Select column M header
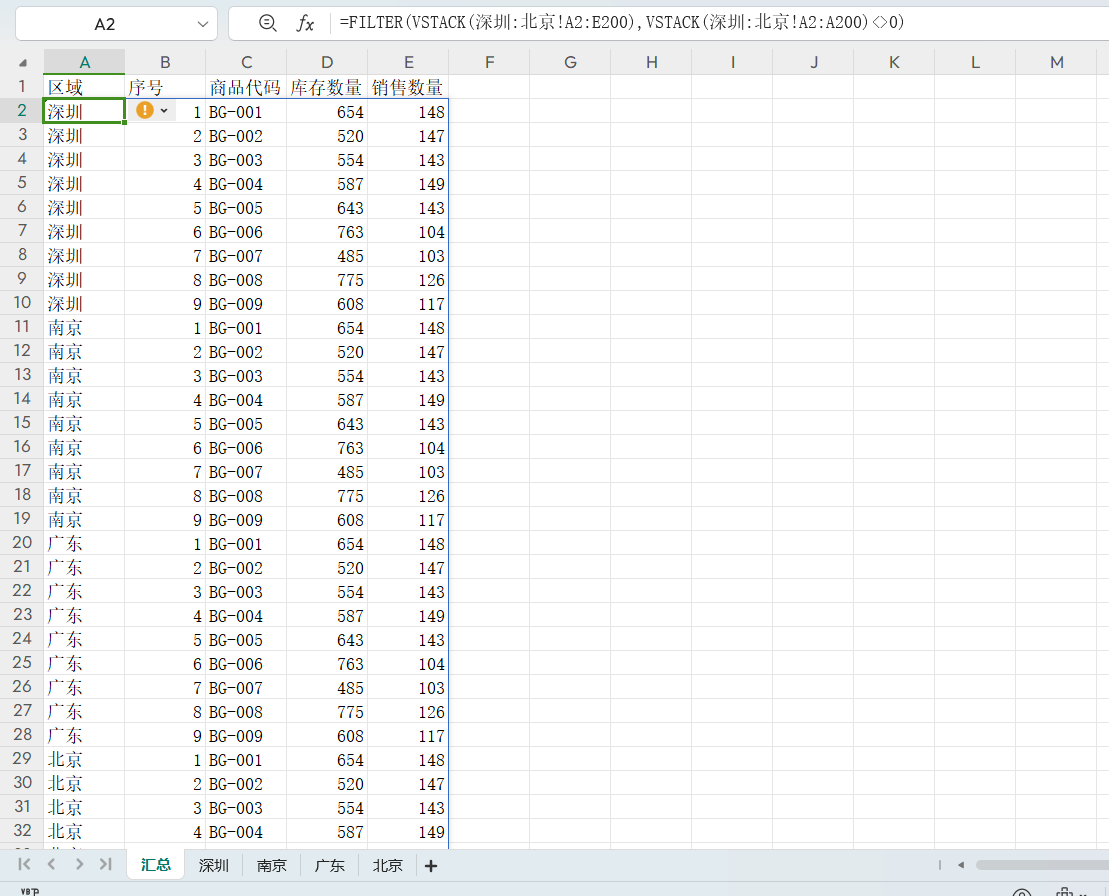Screen dimensions: 1109x896 [x=1057, y=62]
